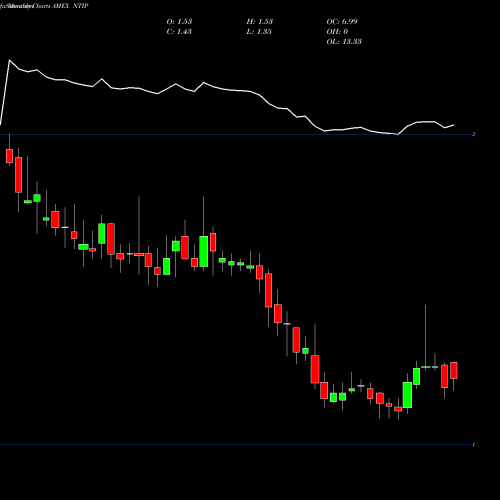Click the "AMEX NTIP" chart title

(70, 6)
